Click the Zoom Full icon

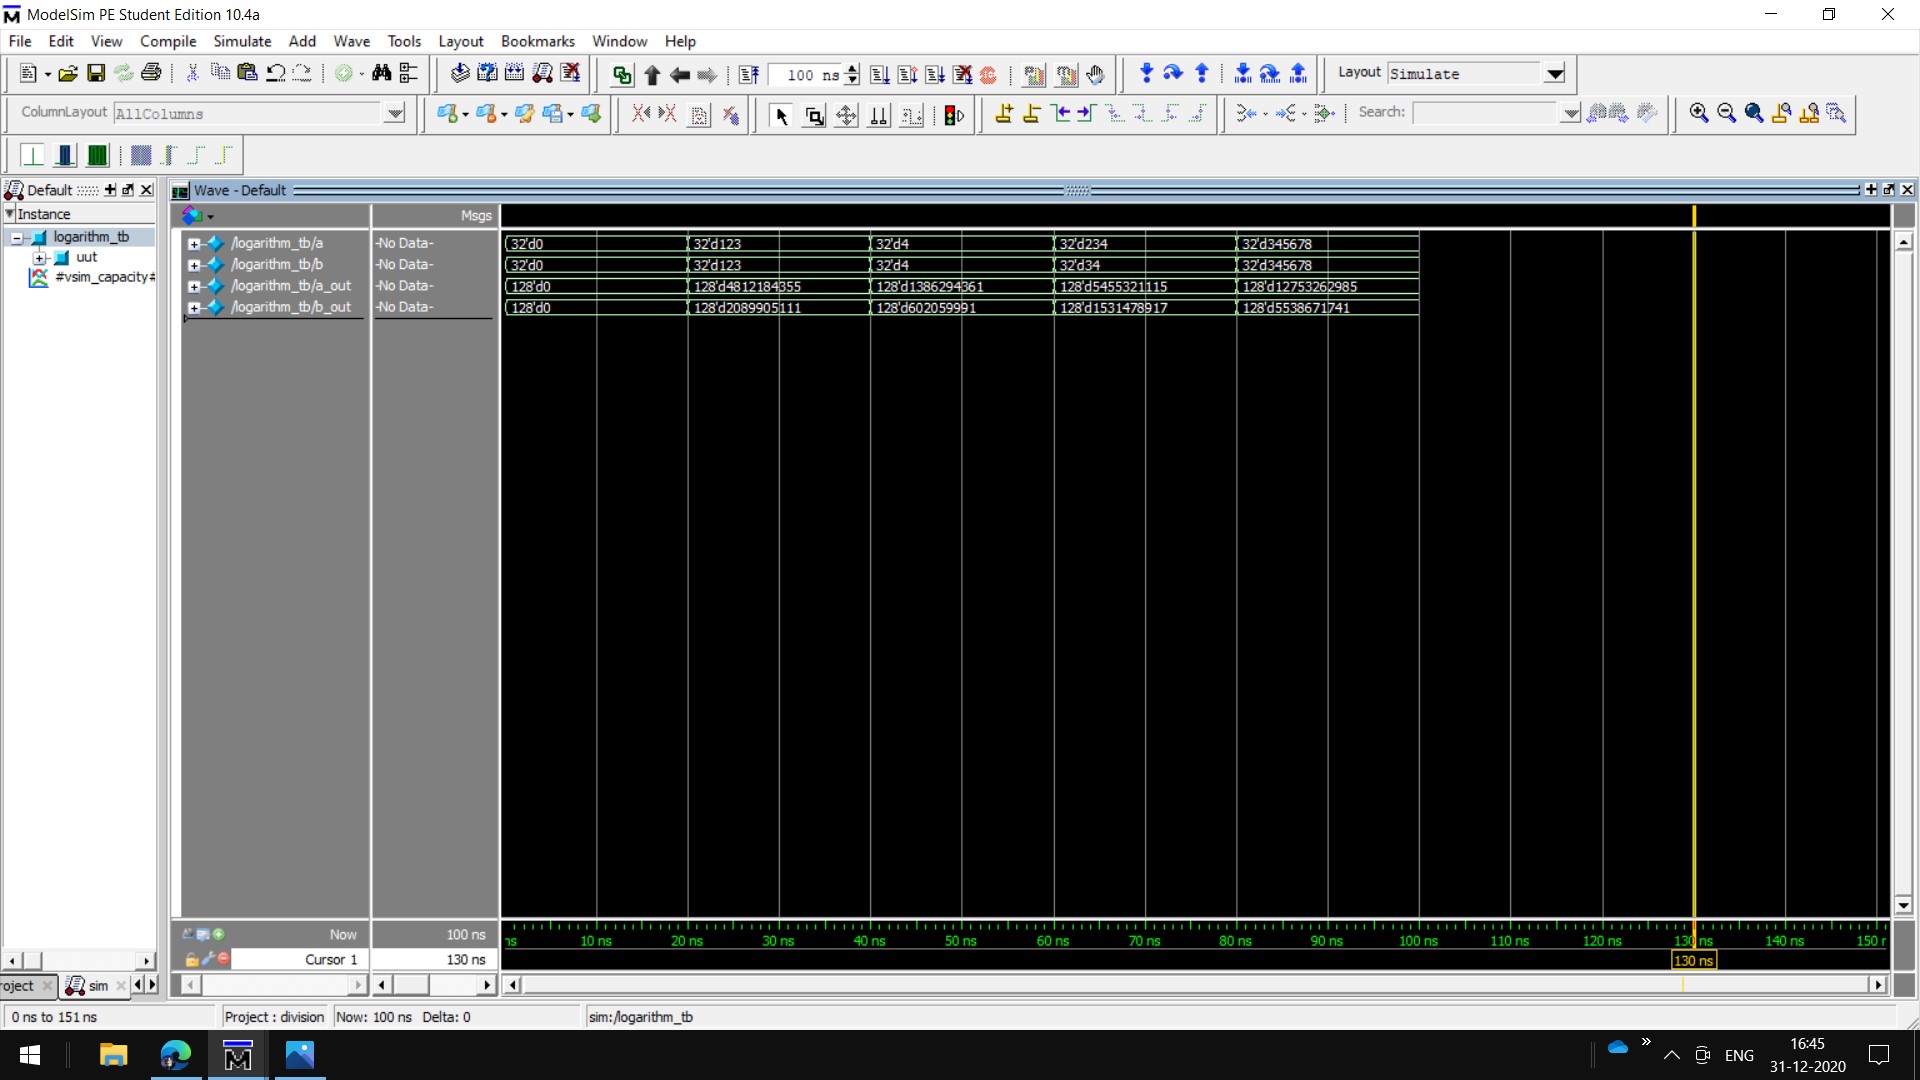(x=1753, y=113)
